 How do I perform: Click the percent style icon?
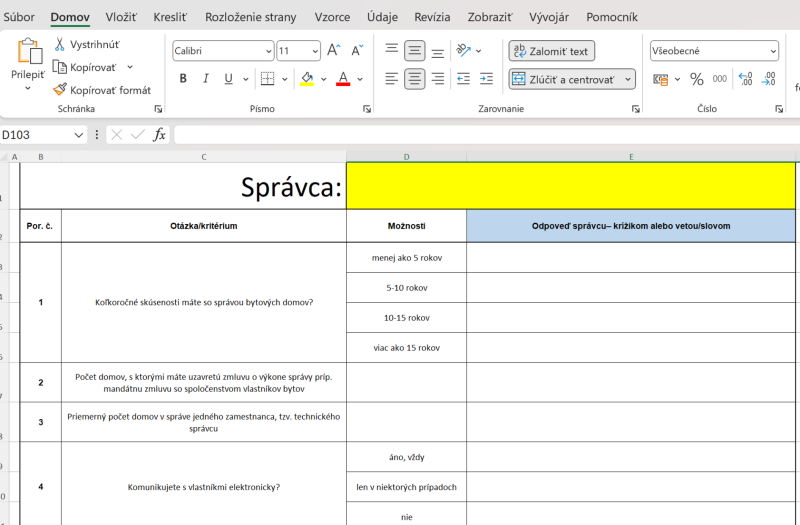696,79
